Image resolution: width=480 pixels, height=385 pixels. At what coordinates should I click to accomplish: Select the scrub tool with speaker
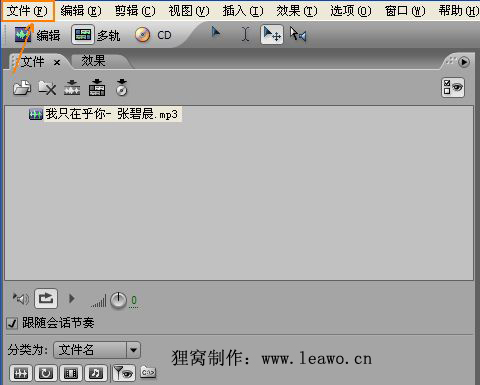coord(298,34)
